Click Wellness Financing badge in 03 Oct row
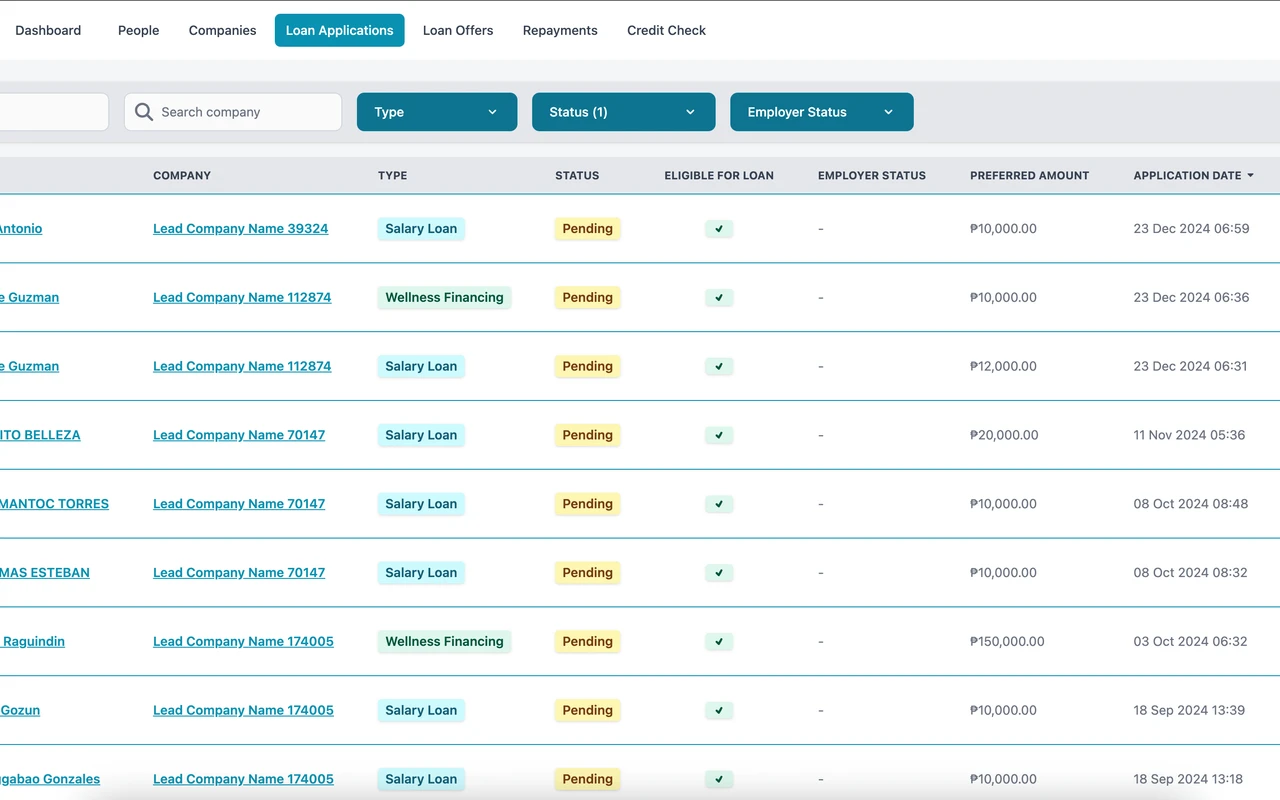This screenshot has width=1280, height=800. coord(444,642)
